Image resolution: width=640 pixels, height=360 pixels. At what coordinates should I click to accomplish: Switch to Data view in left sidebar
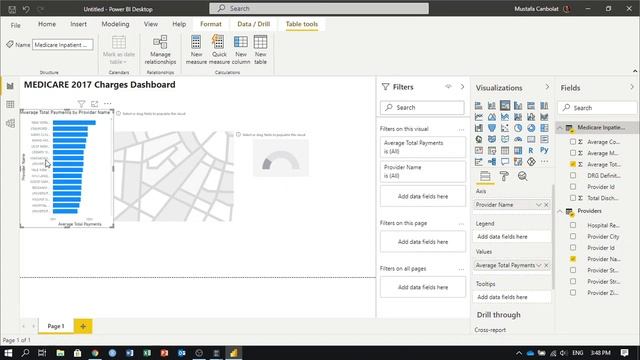(10, 104)
